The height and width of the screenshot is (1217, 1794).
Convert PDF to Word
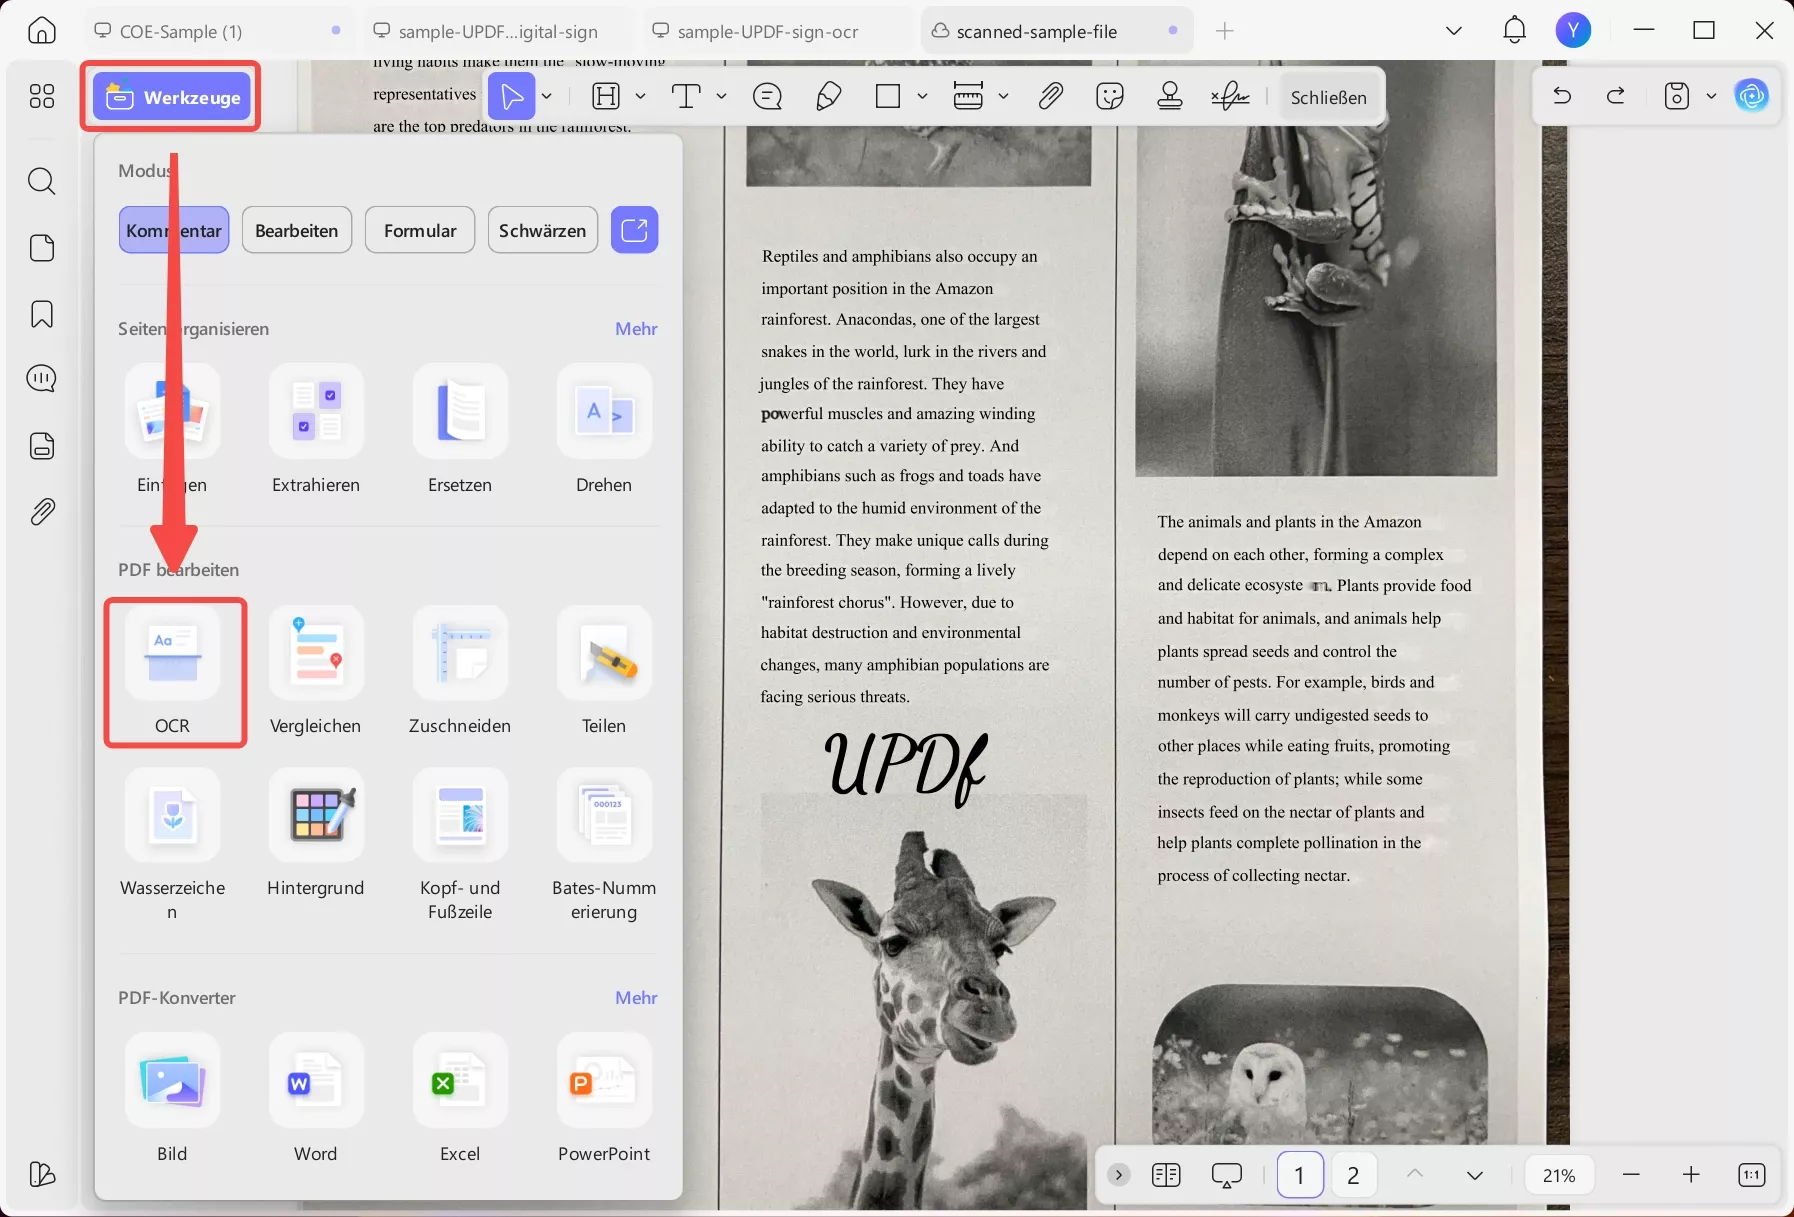point(316,1084)
